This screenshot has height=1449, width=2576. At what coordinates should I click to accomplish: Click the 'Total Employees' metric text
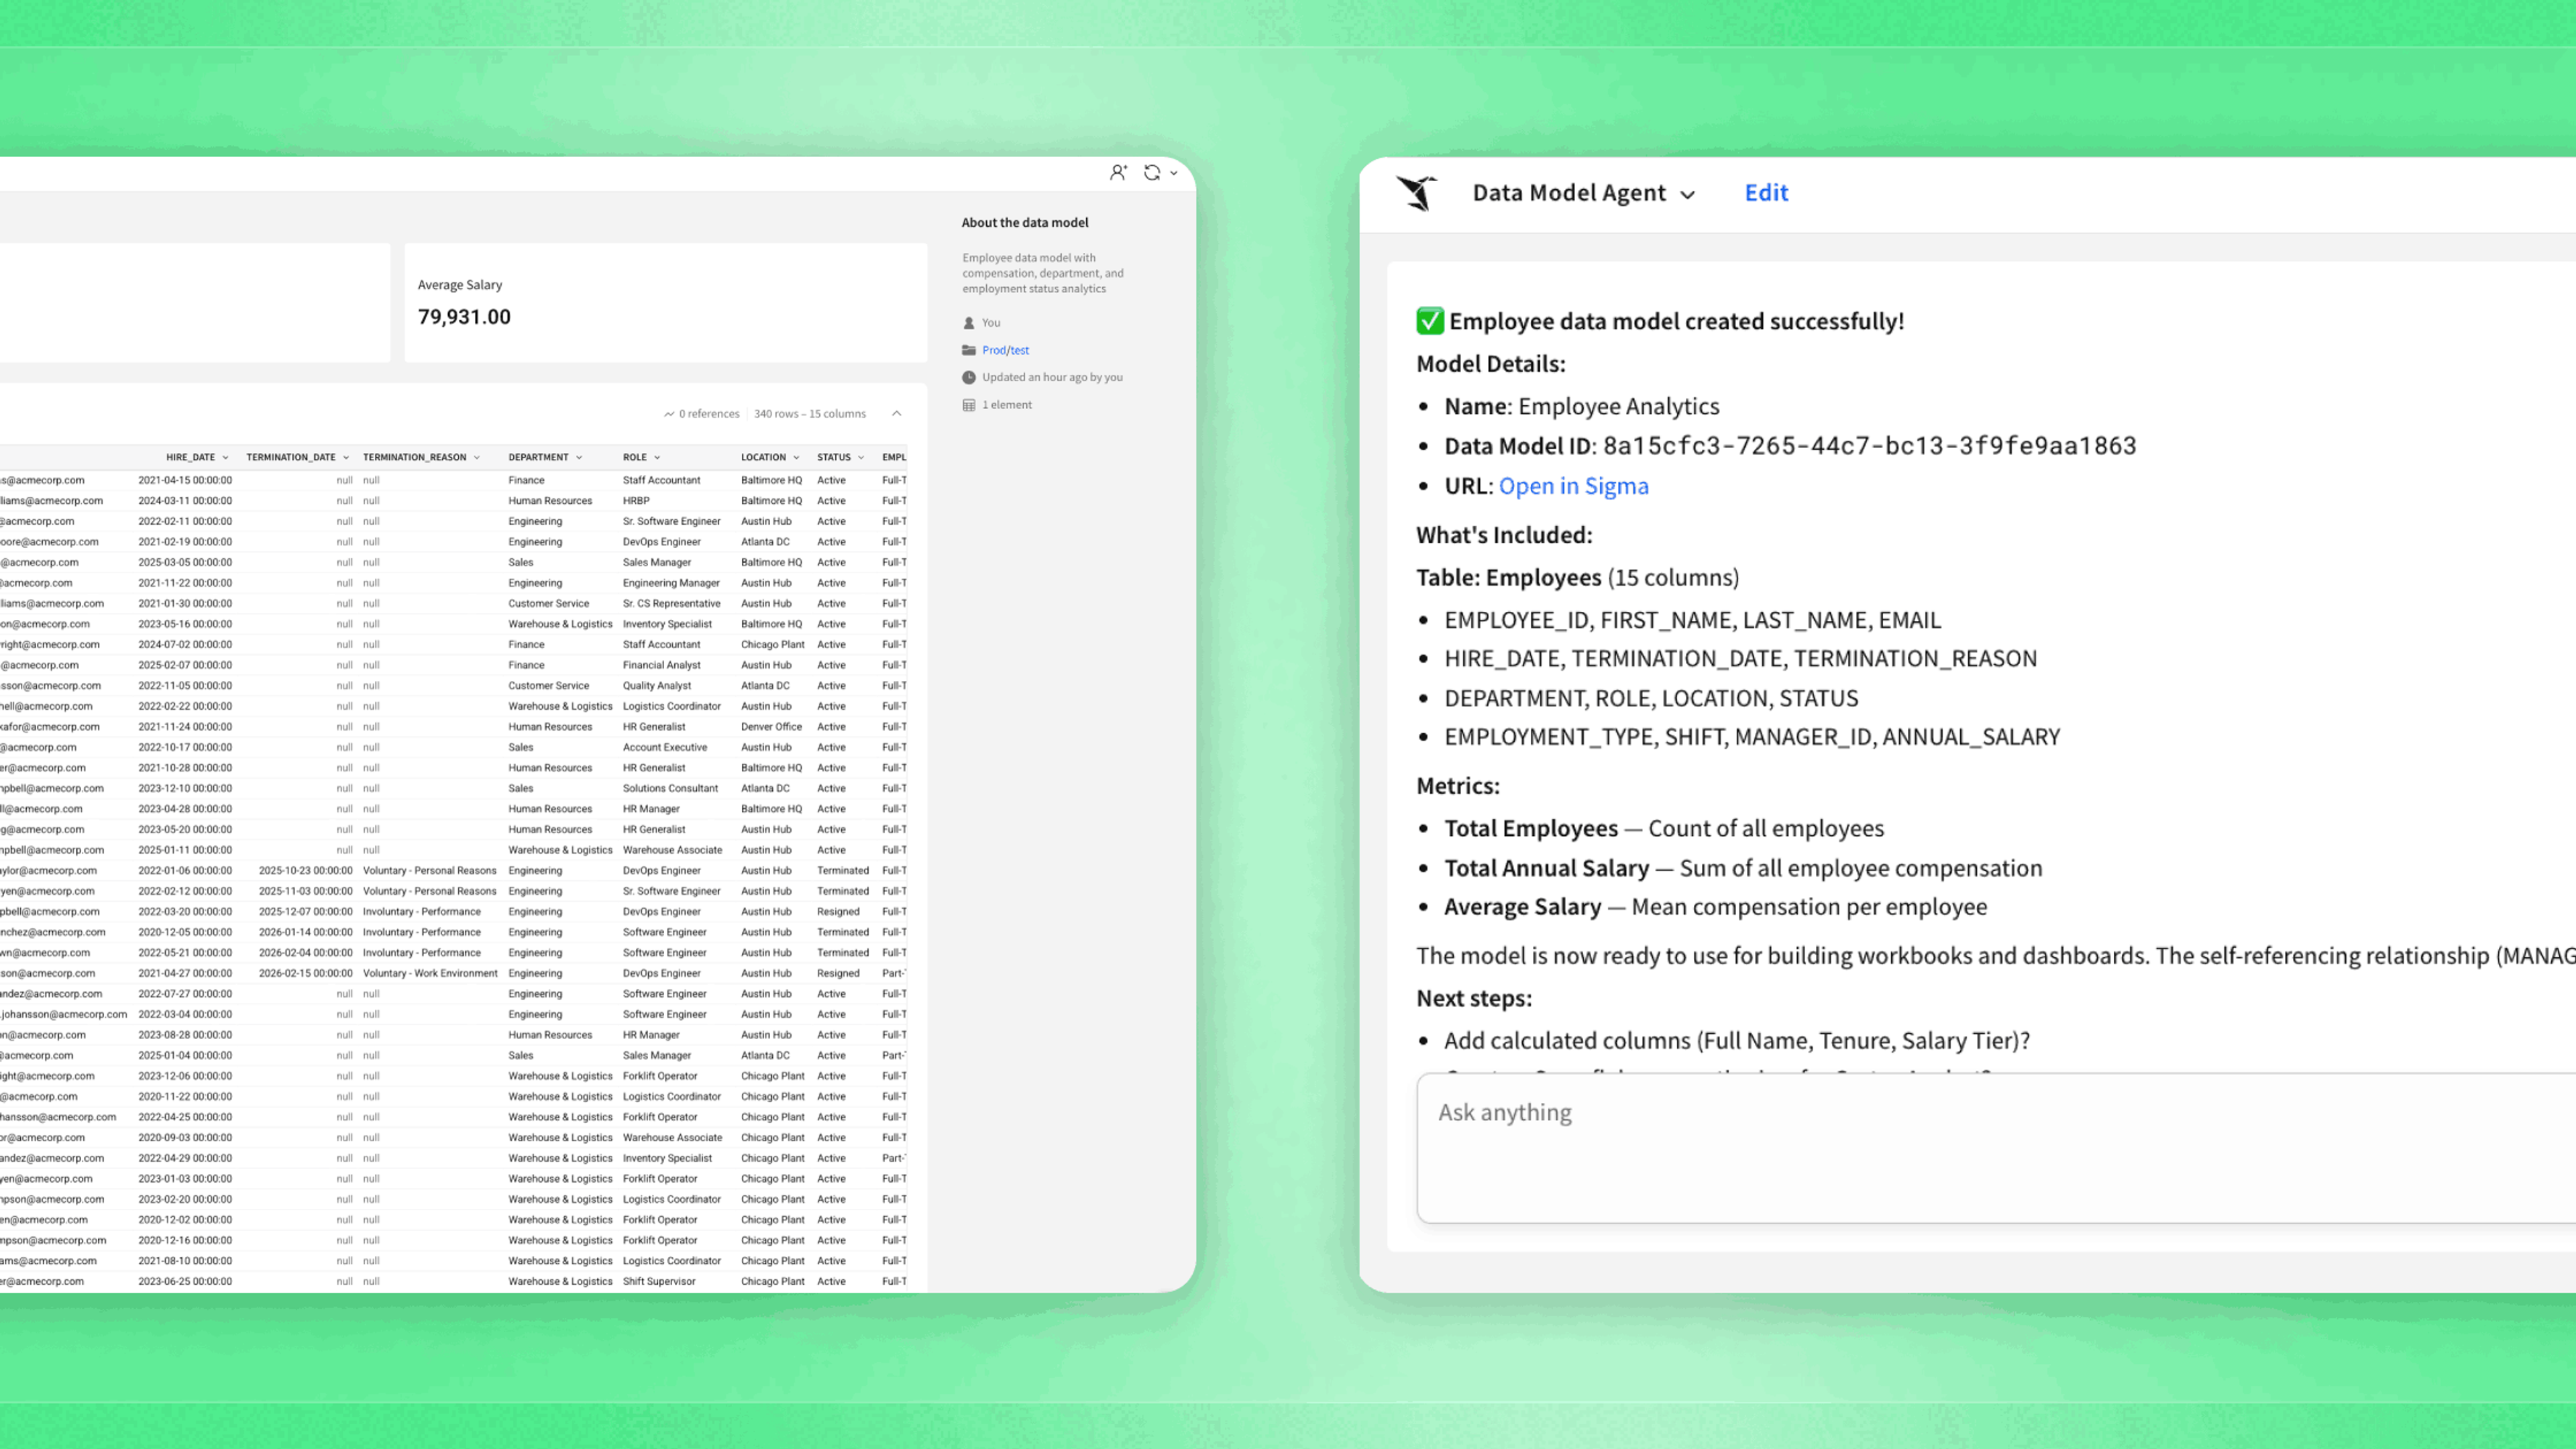click(x=1531, y=828)
